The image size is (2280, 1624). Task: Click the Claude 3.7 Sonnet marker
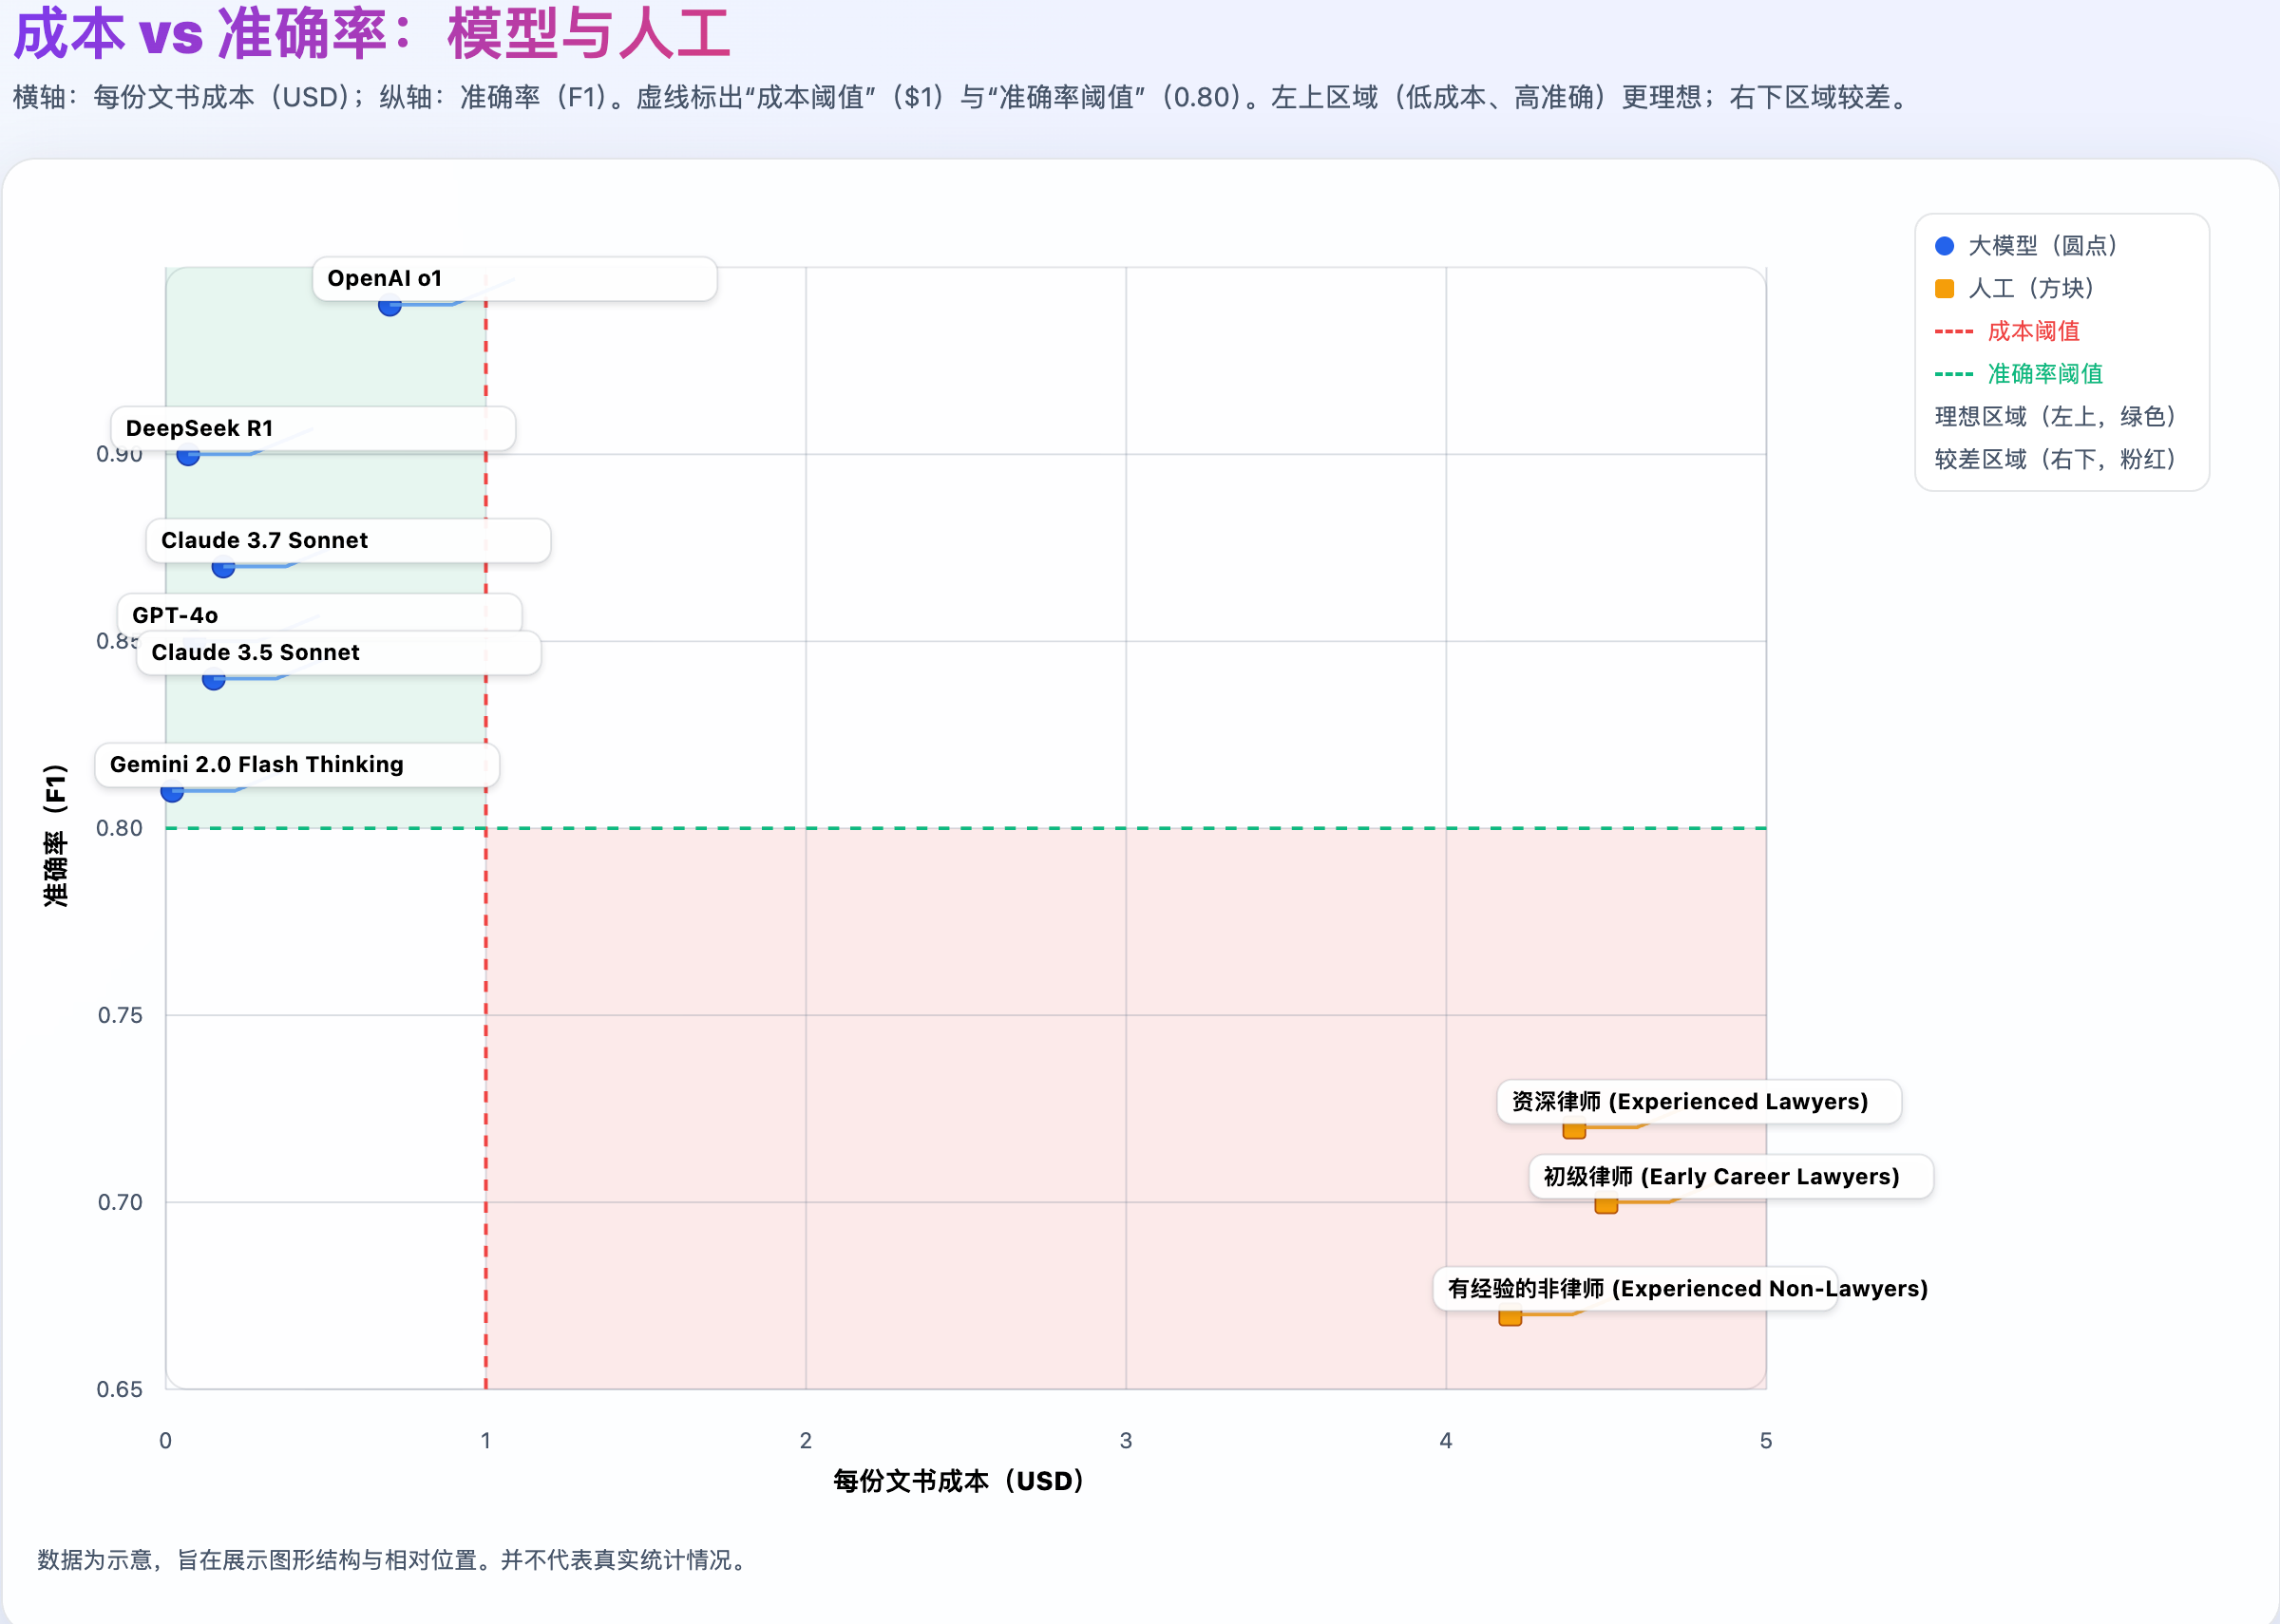click(x=224, y=566)
